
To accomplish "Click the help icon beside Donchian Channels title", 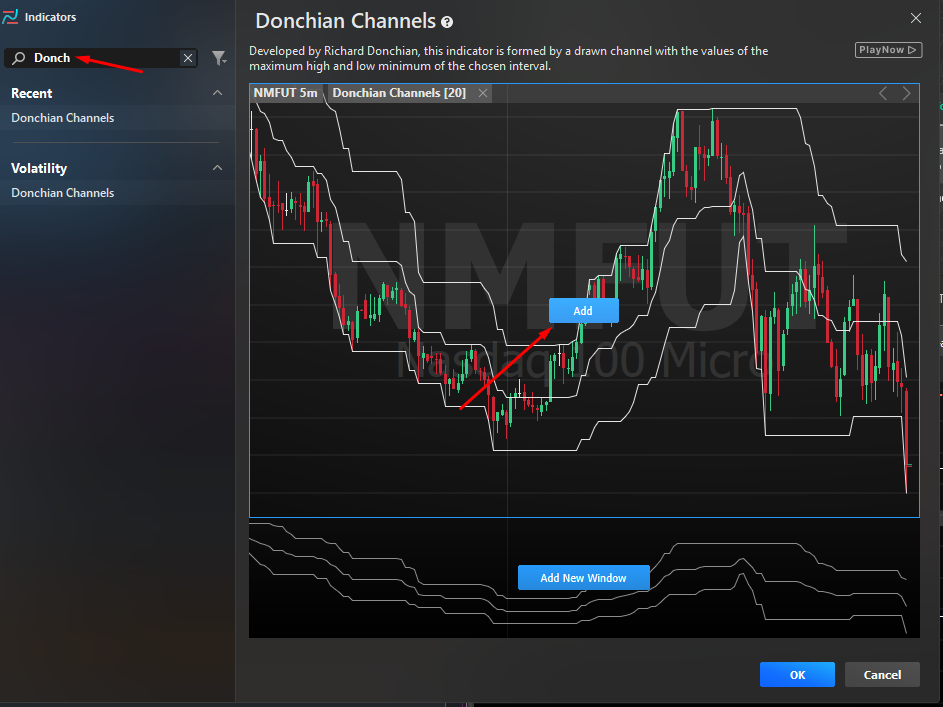I will [447, 21].
